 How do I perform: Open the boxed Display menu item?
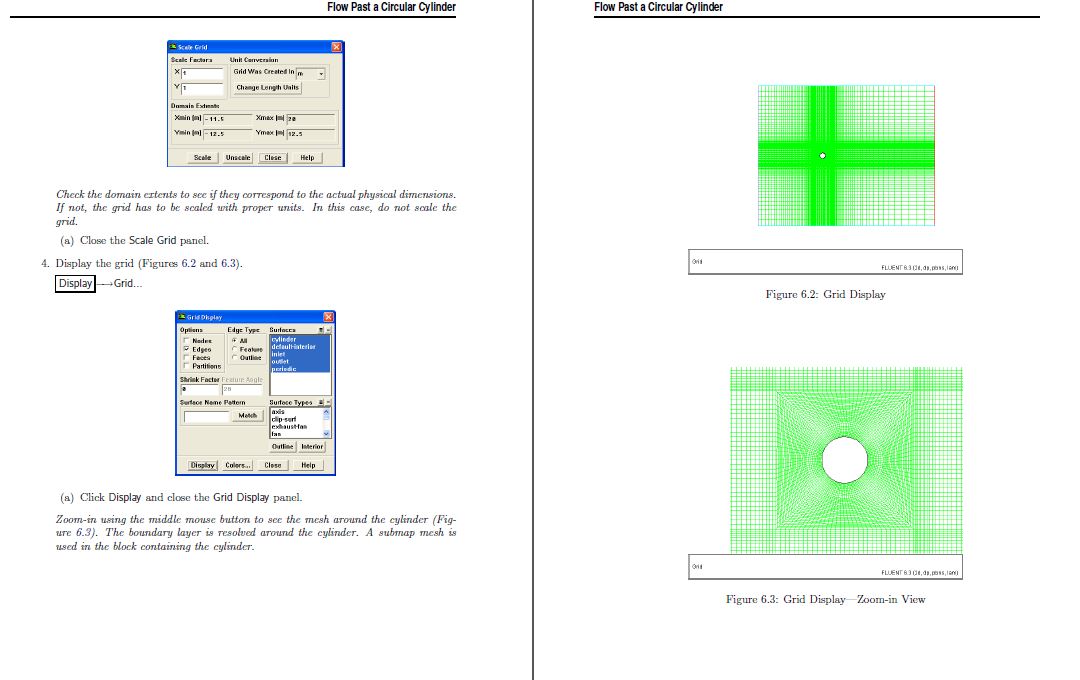(x=75, y=284)
